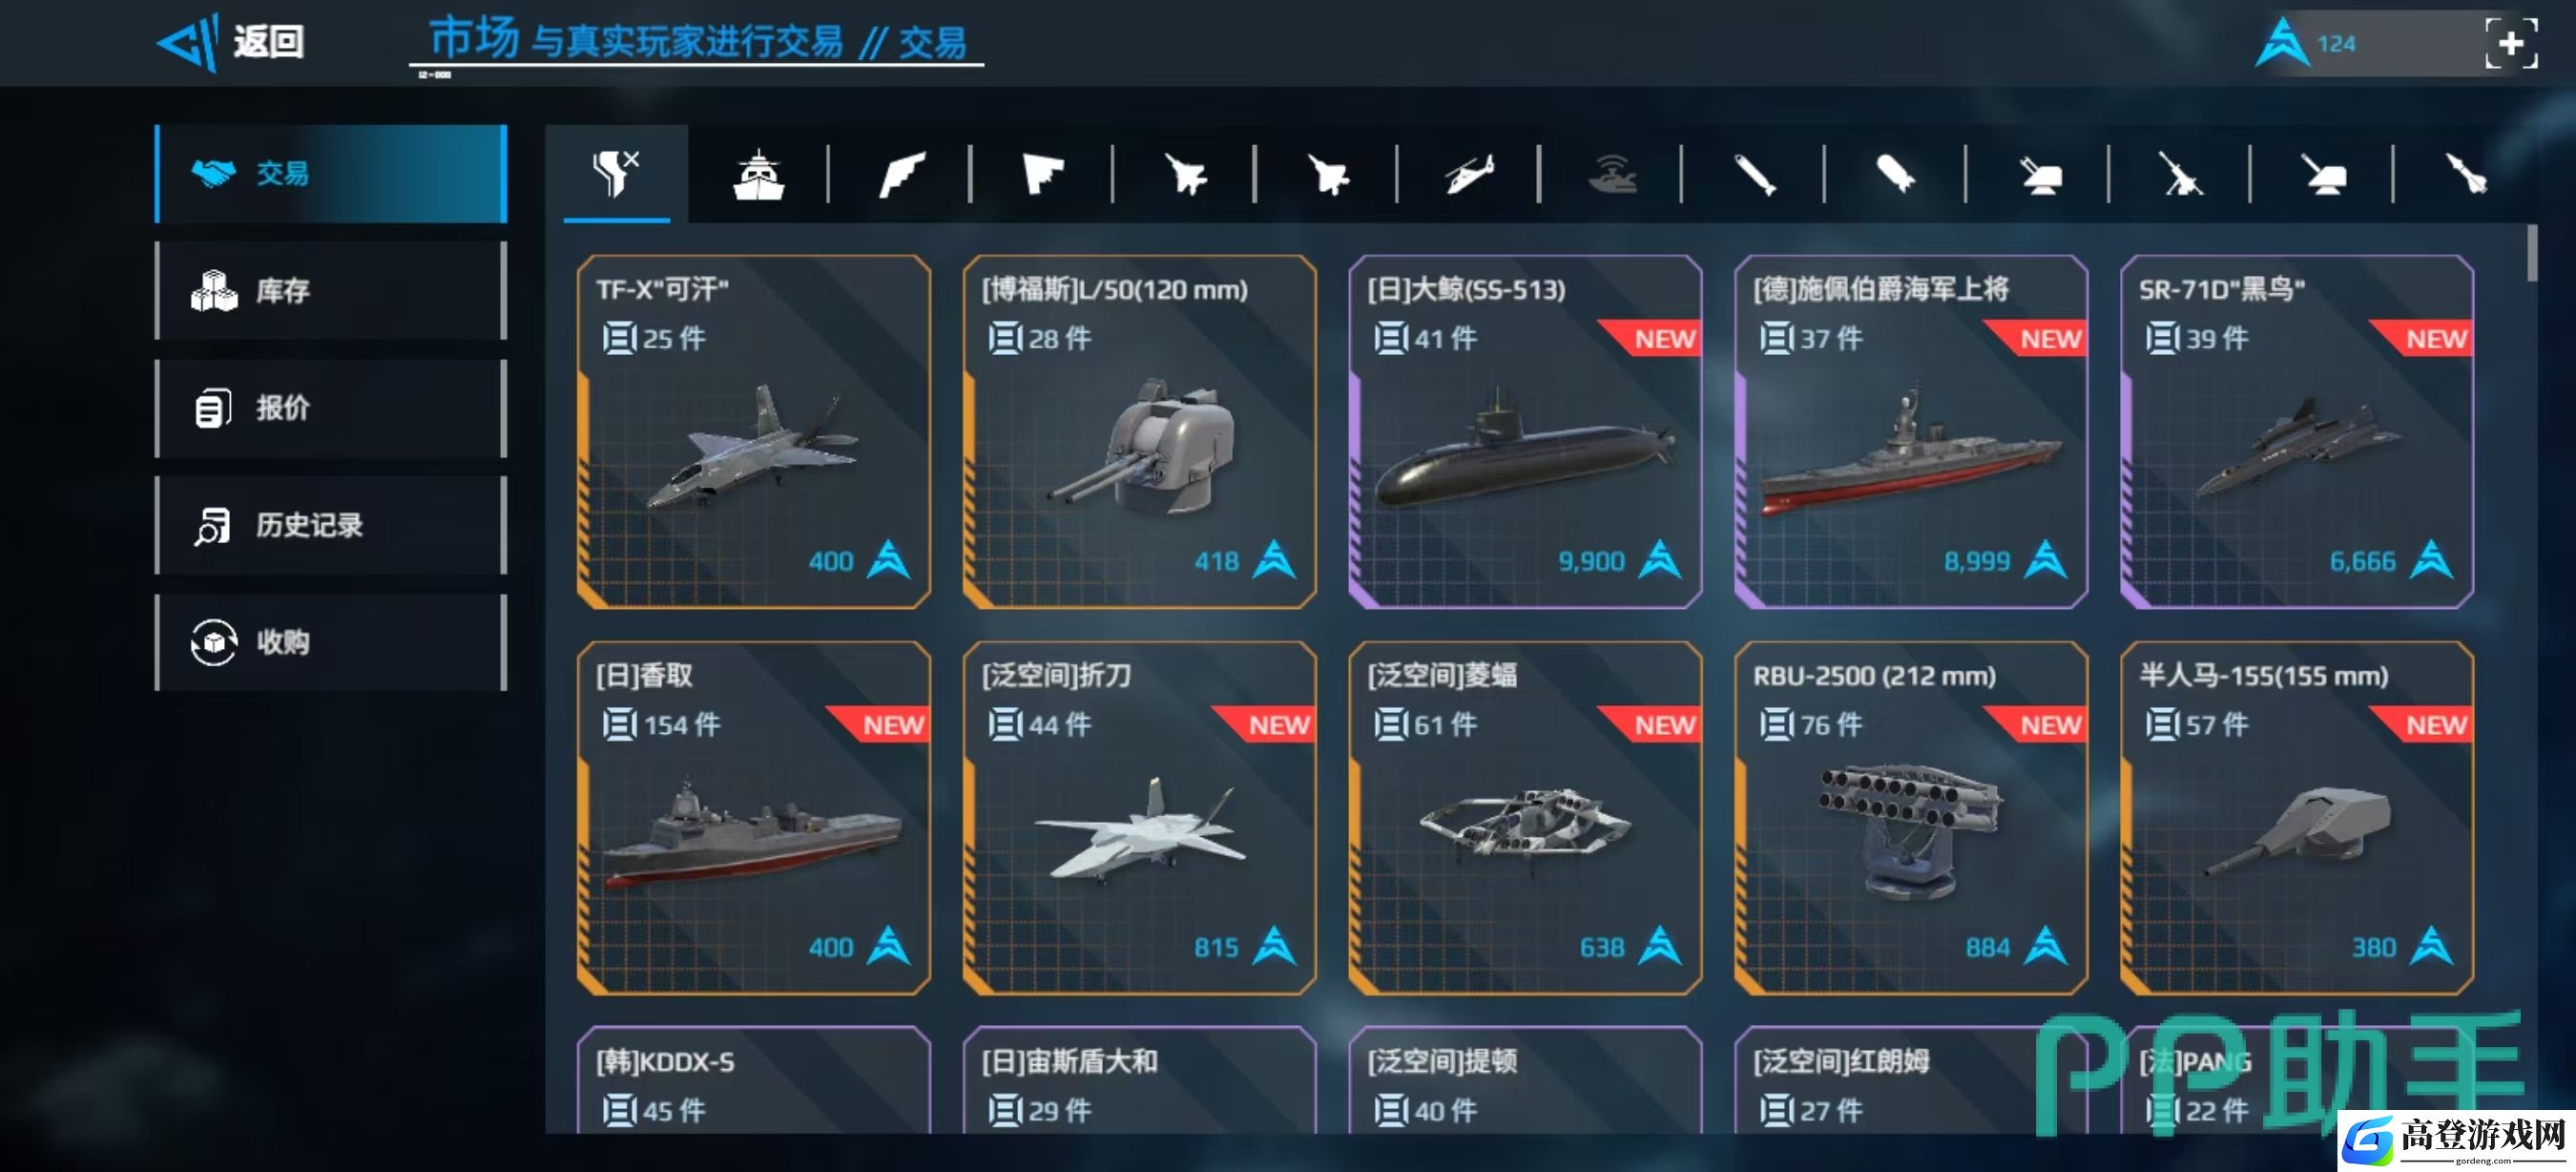Go back using the 返回 button
This screenshot has width=2576, height=1172.
(x=232, y=42)
